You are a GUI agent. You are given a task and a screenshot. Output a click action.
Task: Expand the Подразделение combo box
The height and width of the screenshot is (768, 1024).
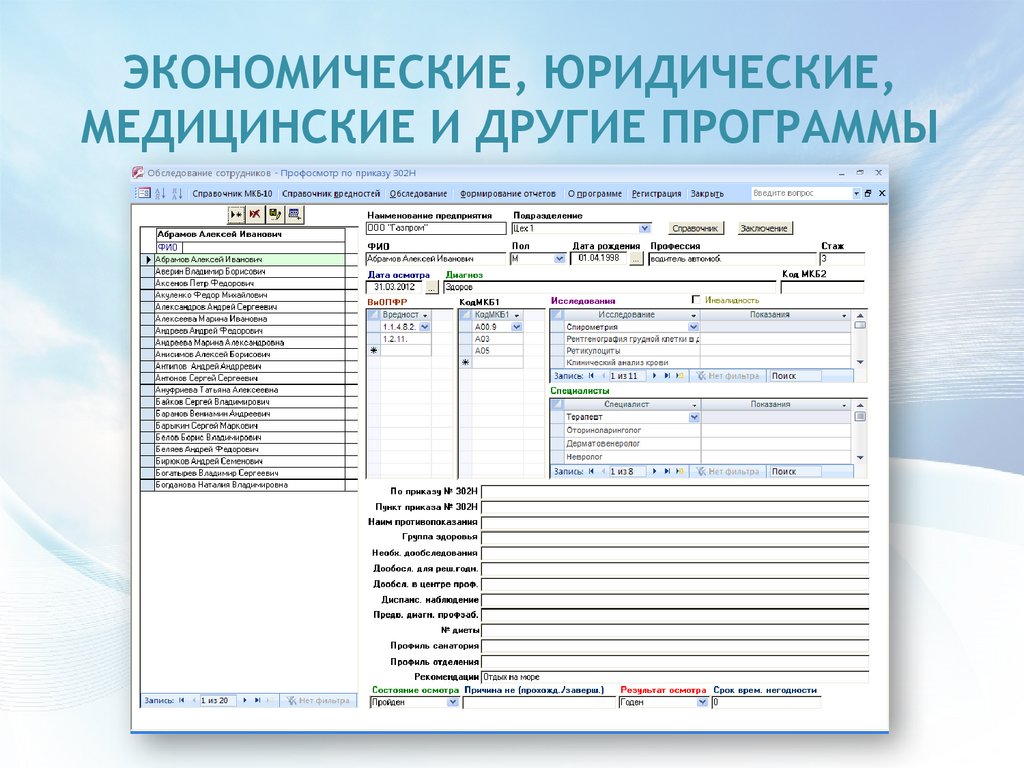click(645, 229)
